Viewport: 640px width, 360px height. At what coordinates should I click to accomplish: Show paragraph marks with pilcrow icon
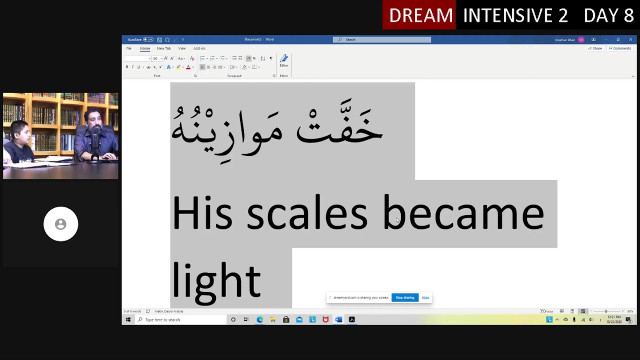pyautogui.click(x=271, y=58)
